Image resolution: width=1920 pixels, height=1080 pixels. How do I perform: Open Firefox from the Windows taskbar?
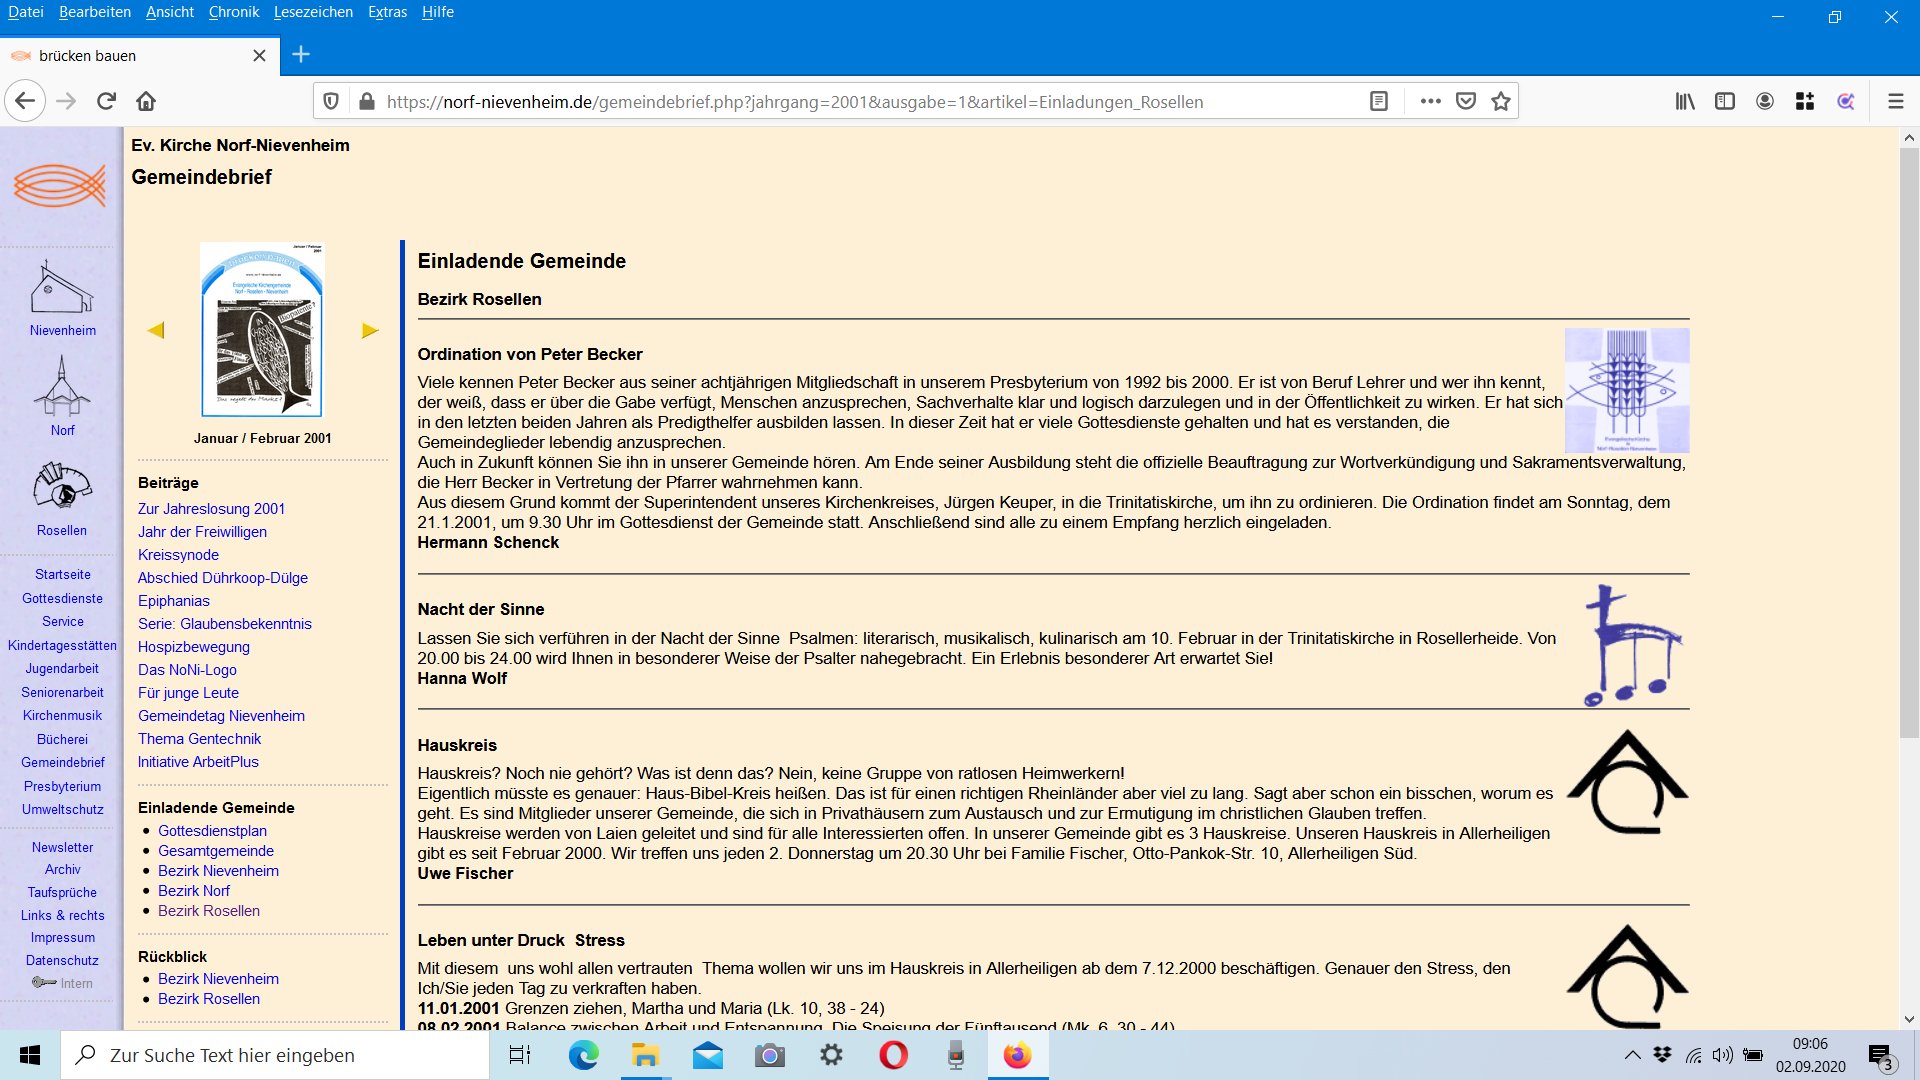coord(1017,1055)
